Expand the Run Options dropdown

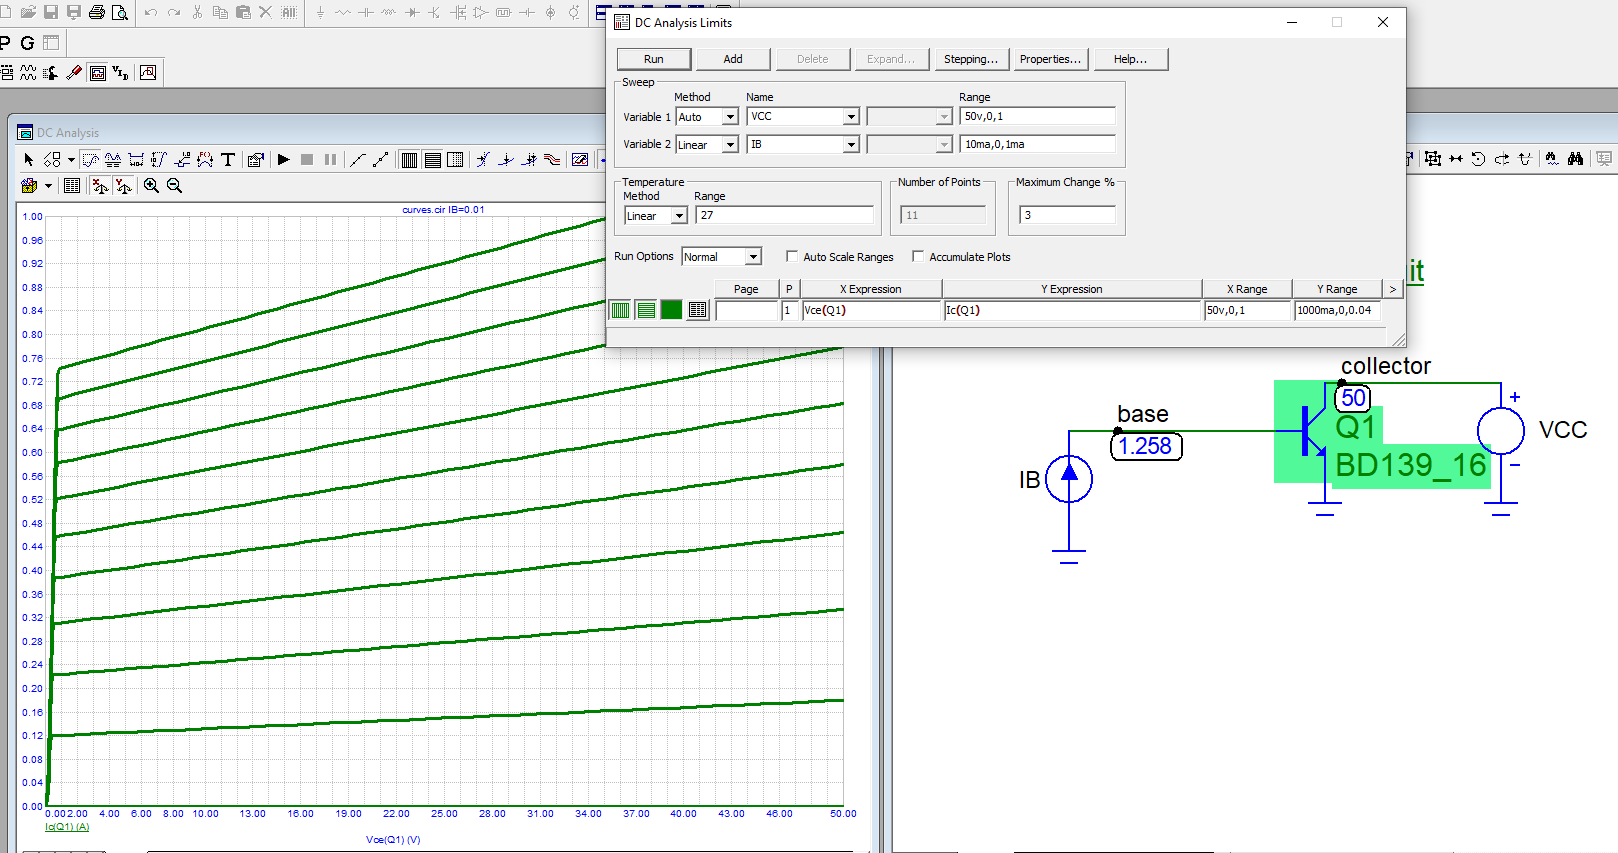point(753,257)
